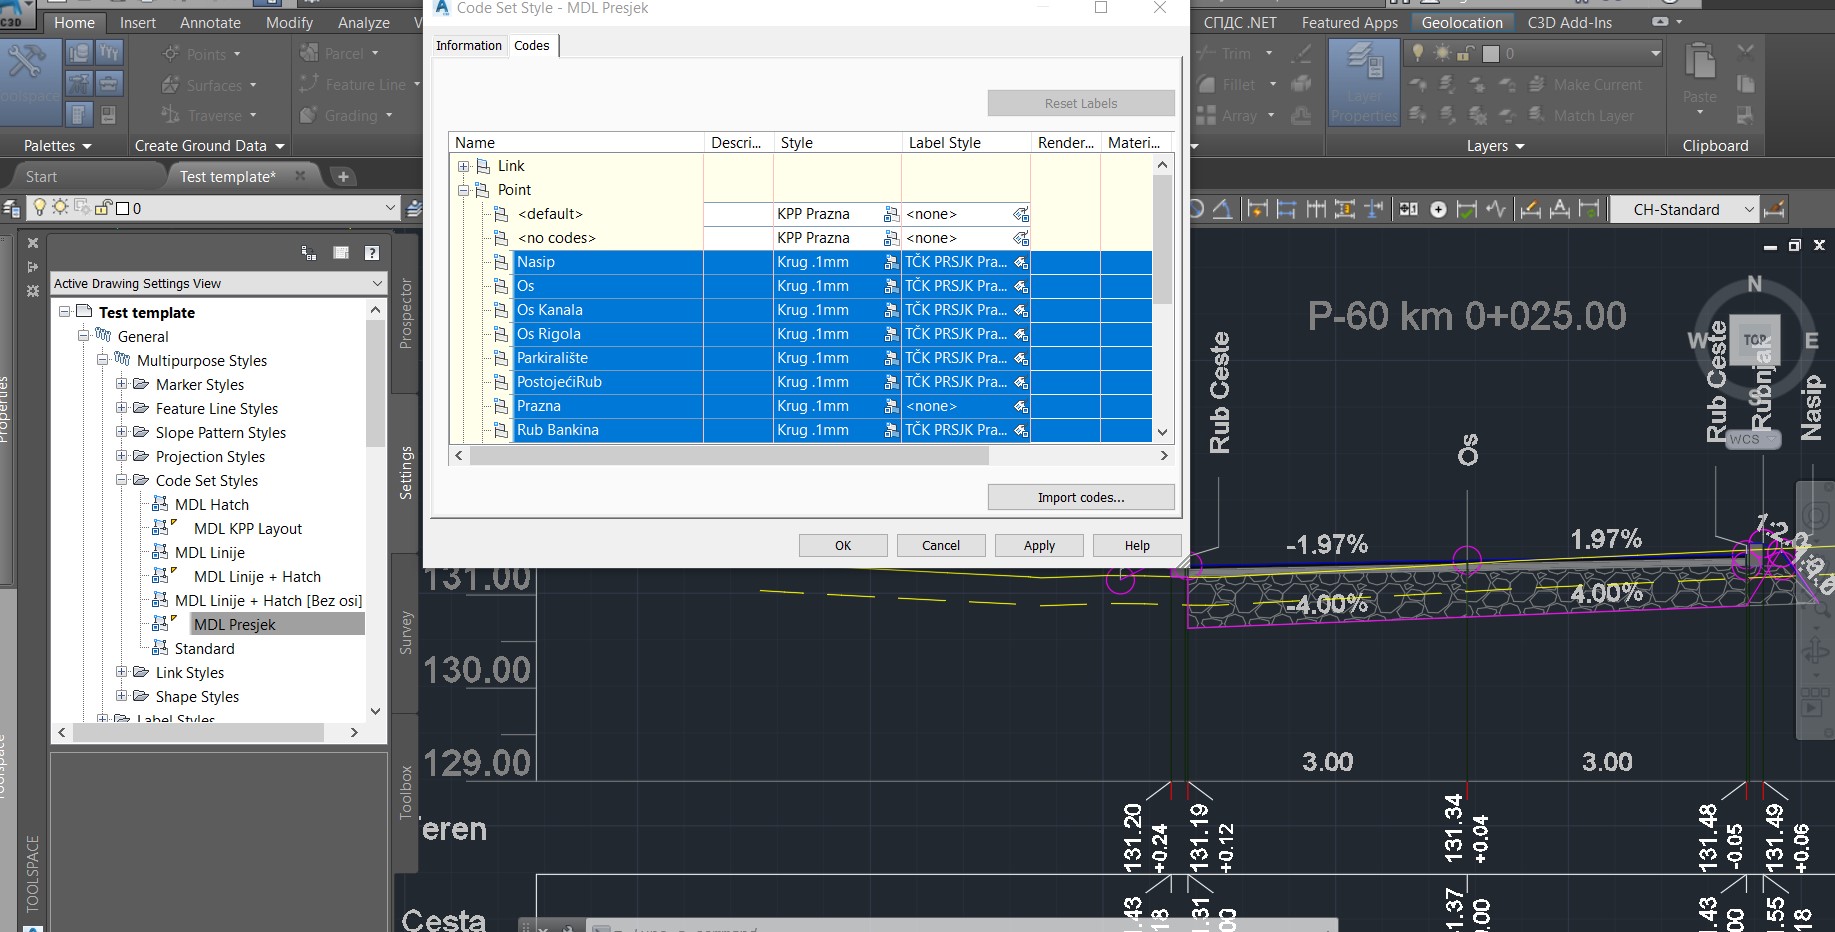Switch to the Information tab
This screenshot has width=1835, height=932.
tap(468, 45)
